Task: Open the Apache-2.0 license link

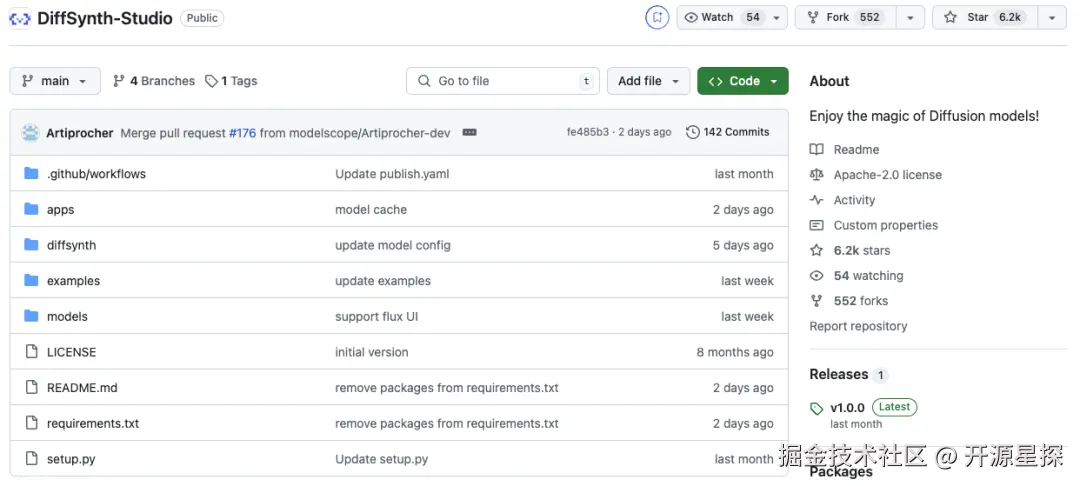Action: [x=888, y=175]
